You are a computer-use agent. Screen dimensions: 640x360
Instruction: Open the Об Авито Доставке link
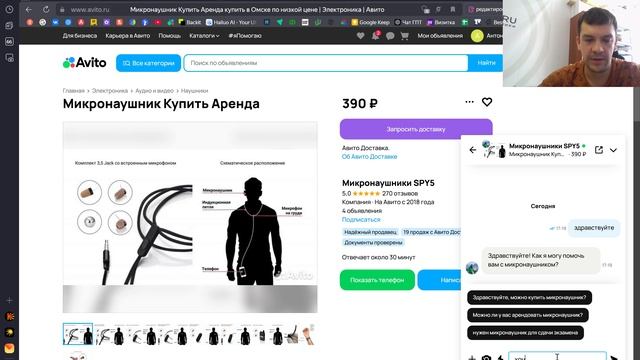(x=369, y=156)
